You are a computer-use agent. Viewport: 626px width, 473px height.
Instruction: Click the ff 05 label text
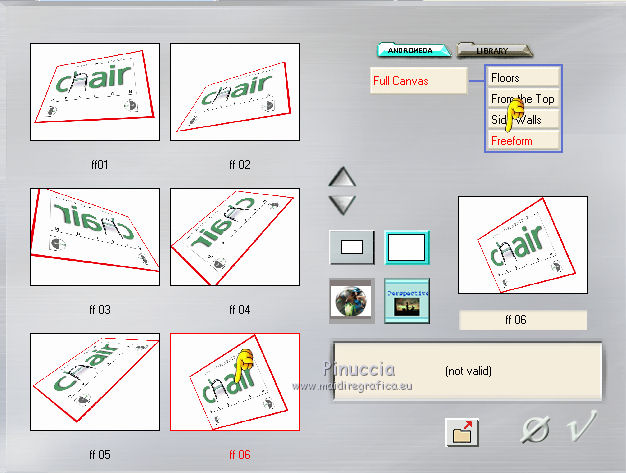tap(99, 455)
